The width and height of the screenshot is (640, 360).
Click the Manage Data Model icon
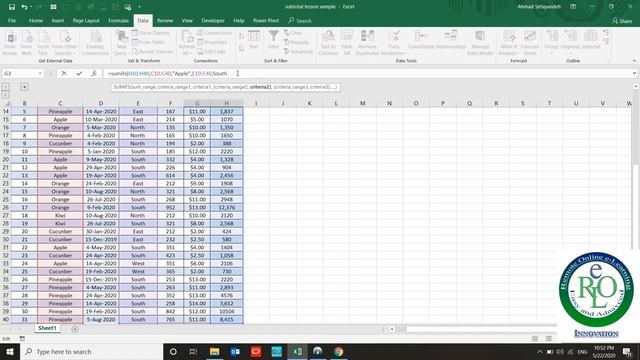(480, 43)
